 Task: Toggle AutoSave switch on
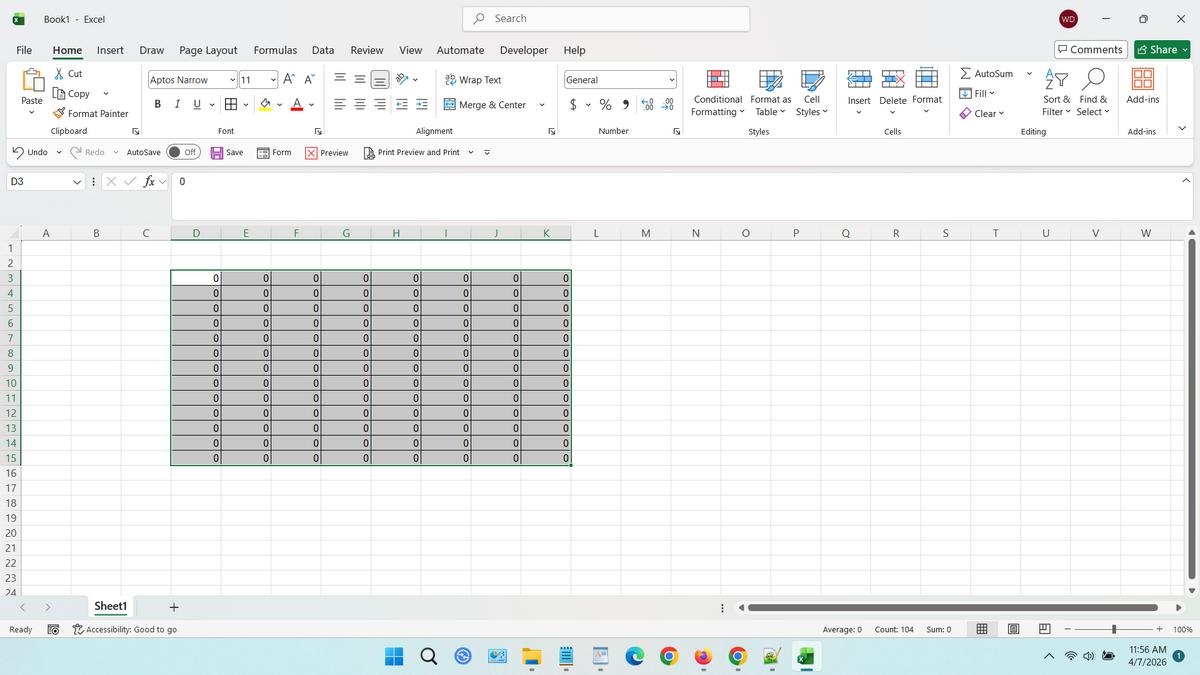[x=183, y=152]
